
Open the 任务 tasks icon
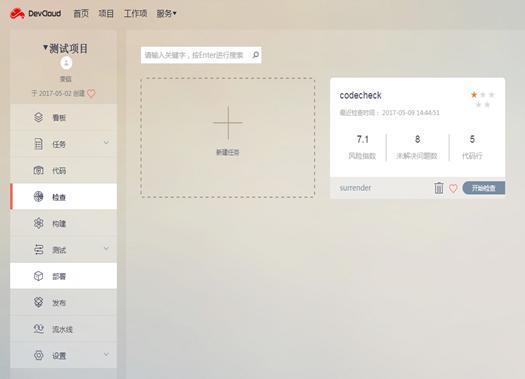point(39,144)
